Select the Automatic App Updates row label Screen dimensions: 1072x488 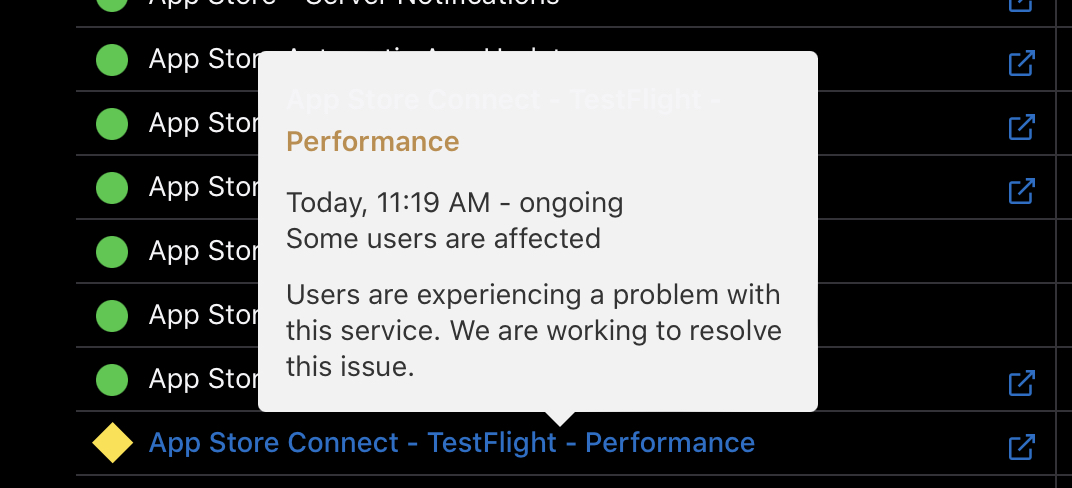pyautogui.click(x=204, y=60)
